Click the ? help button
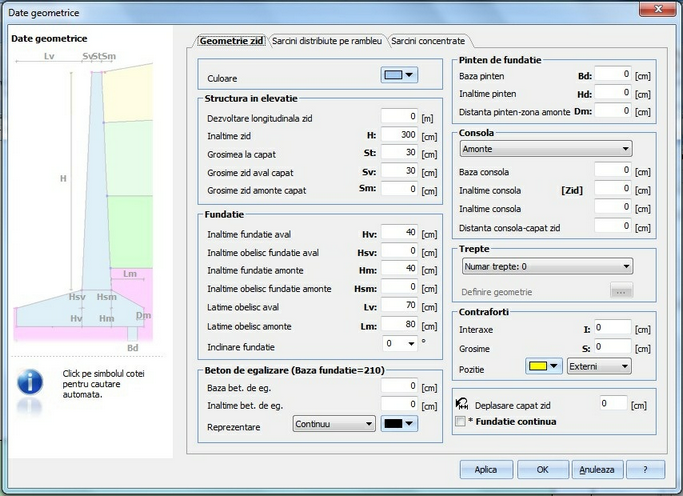Image resolution: width=683 pixels, height=496 pixels. 646,469
